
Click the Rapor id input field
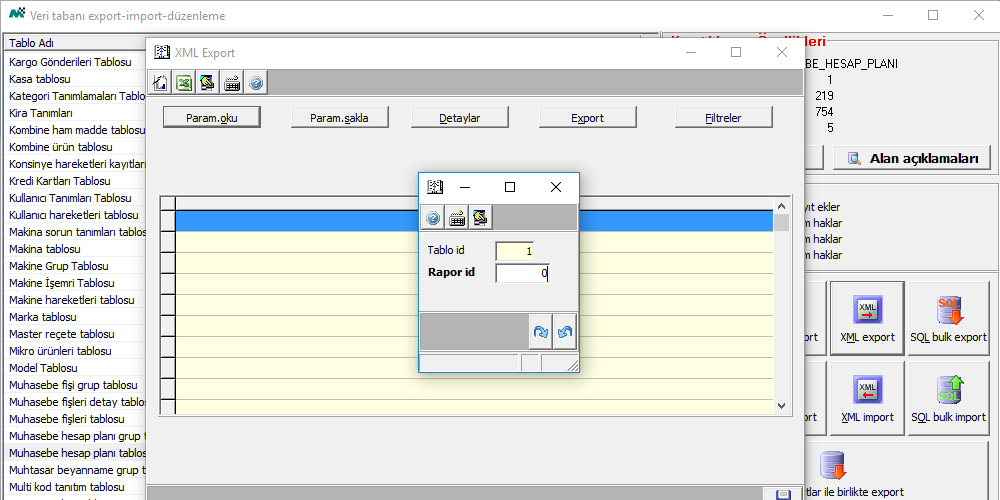(522, 273)
